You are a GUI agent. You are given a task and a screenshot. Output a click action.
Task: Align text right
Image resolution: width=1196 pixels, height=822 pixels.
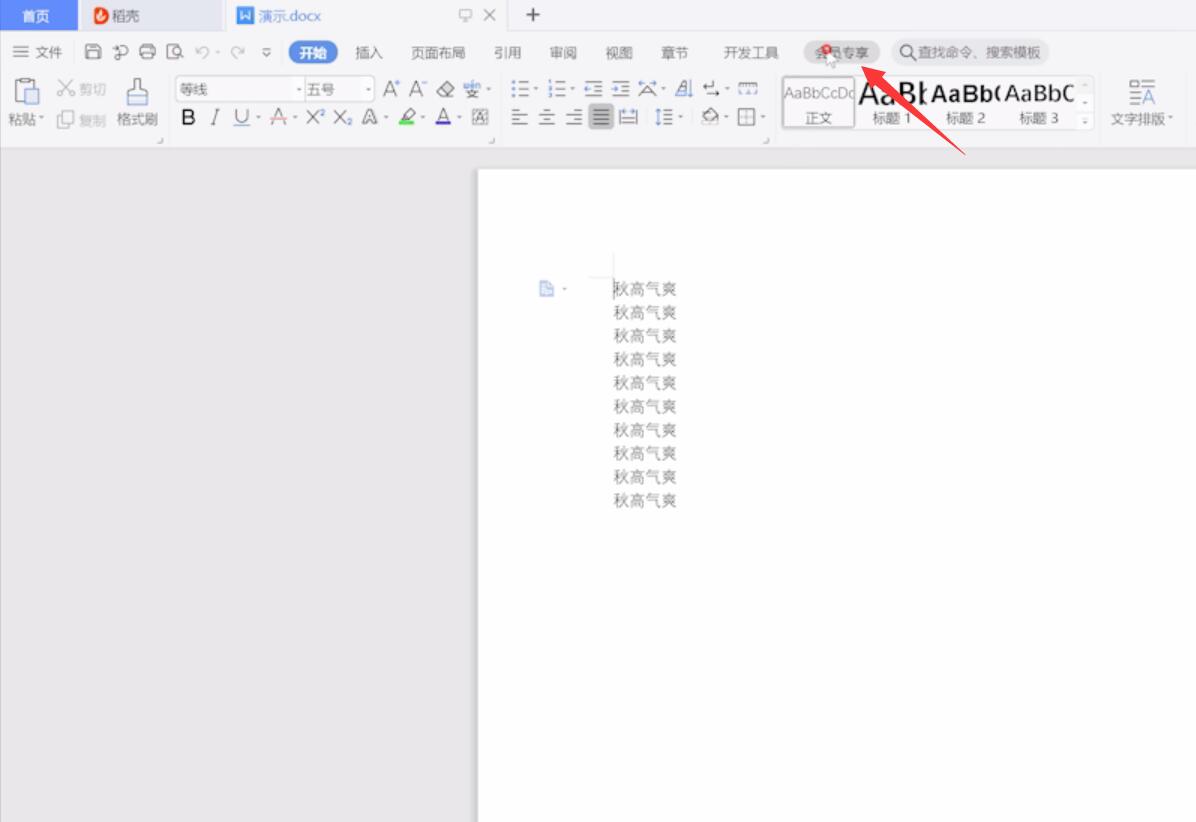tap(574, 117)
